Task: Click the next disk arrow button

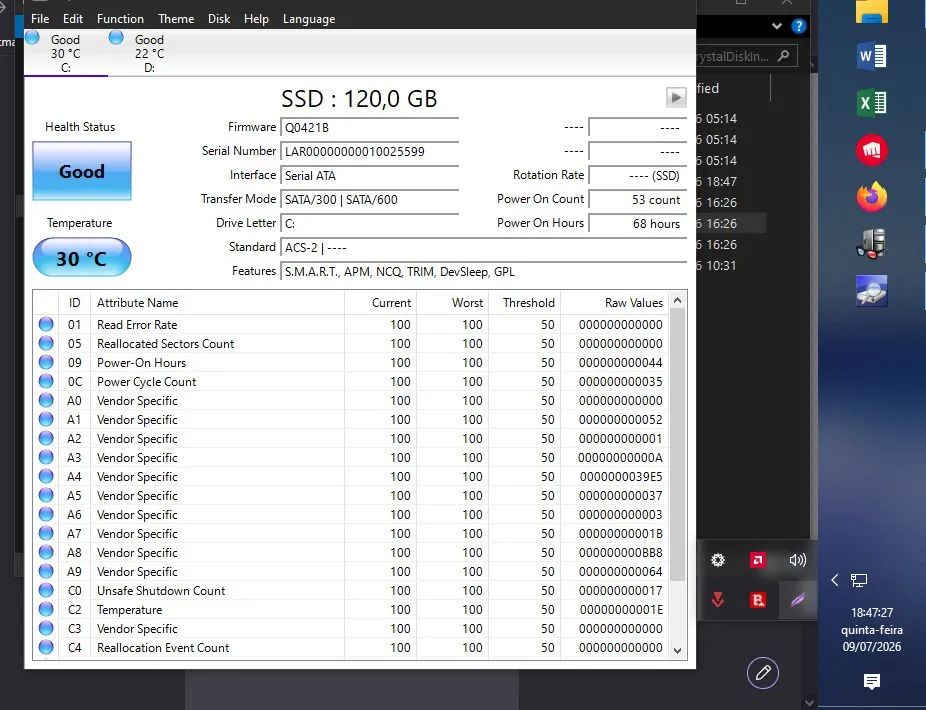Action: [676, 97]
